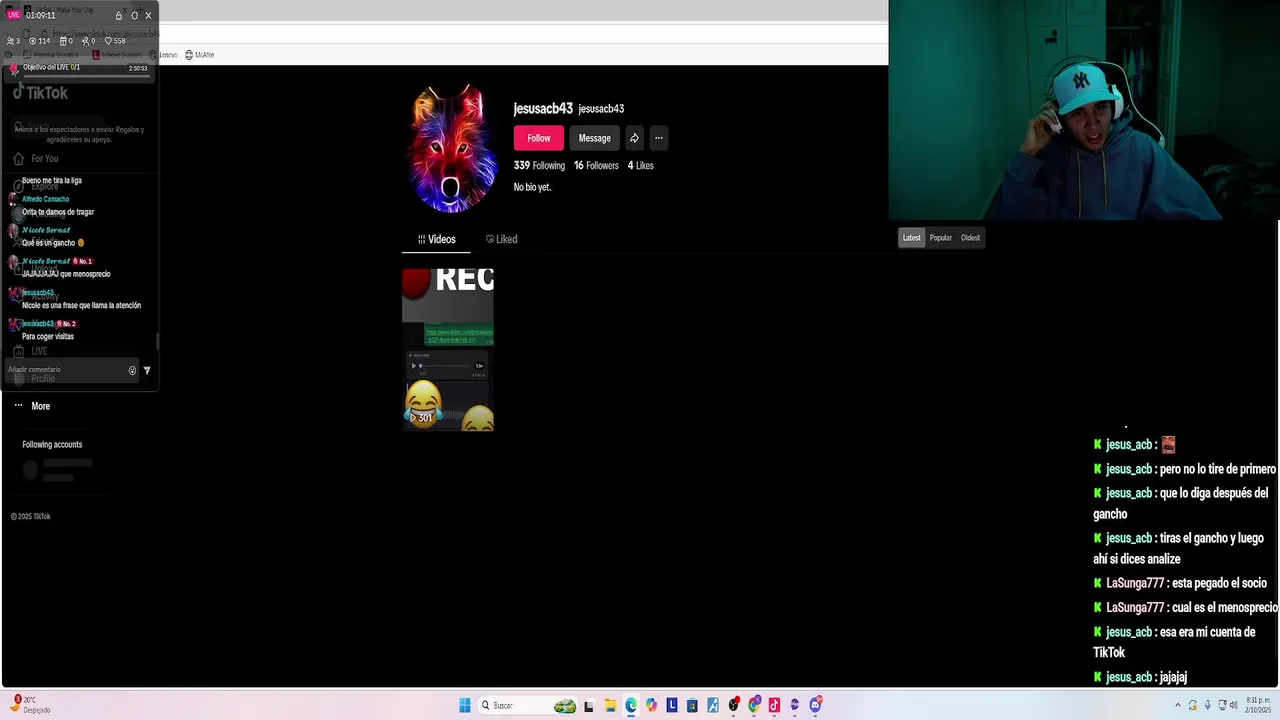Click the 01:09:11 LIVE timer

(41, 15)
